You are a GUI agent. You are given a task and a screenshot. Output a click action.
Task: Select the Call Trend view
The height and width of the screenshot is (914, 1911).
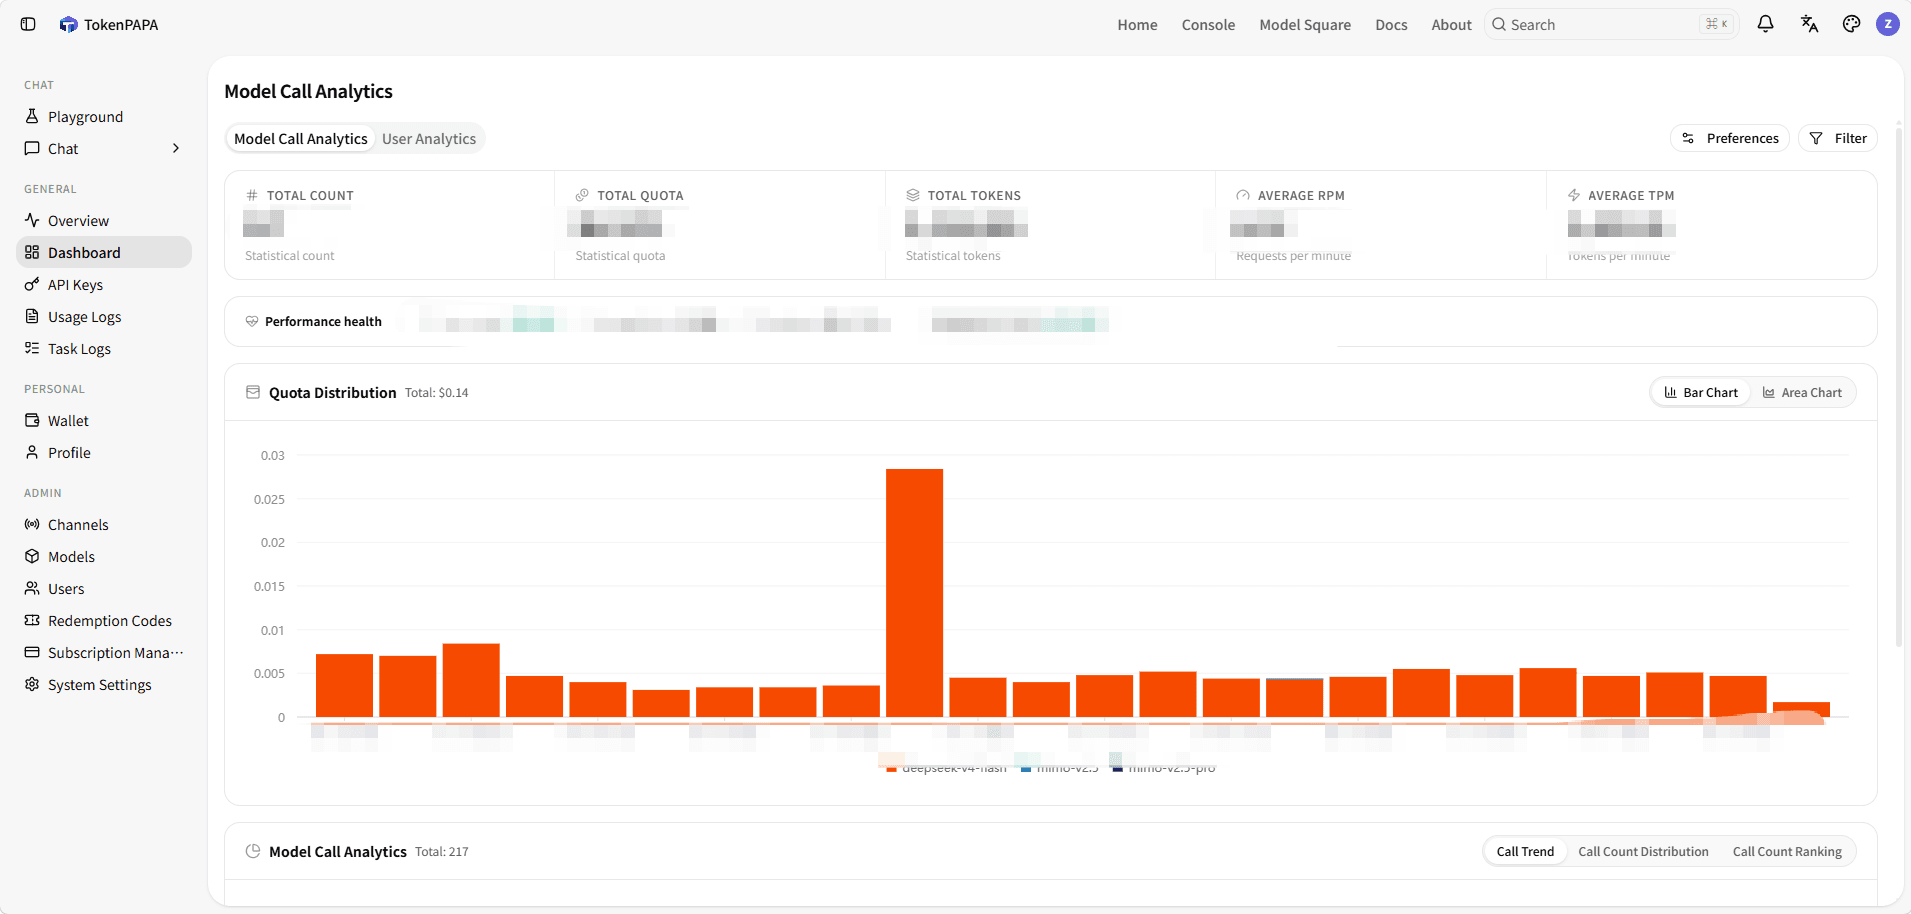click(1525, 851)
